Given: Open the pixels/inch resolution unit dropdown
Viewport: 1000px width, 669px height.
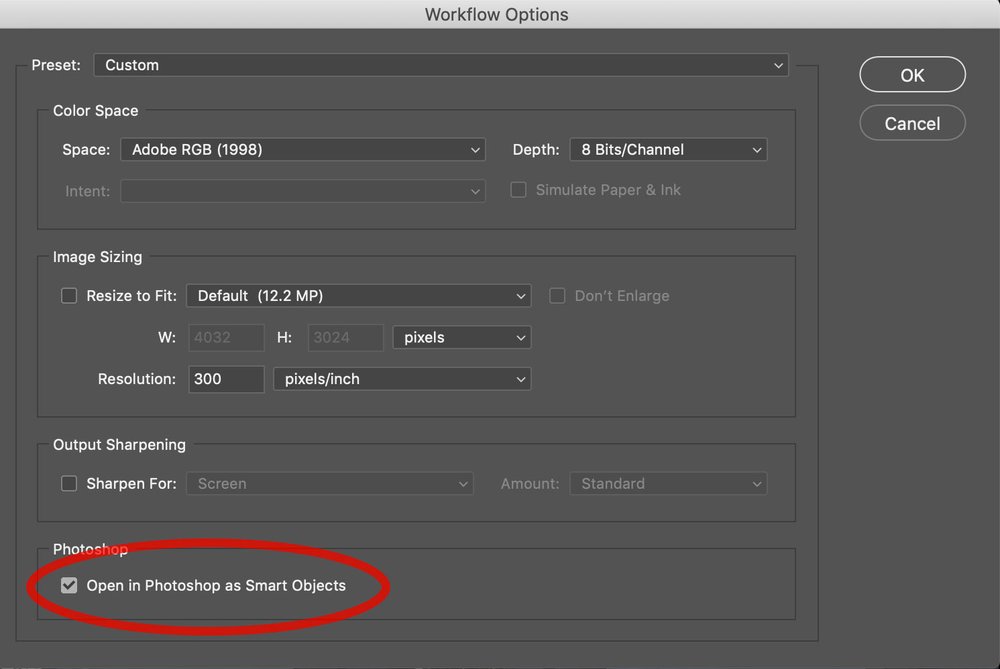Looking at the screenshot, I should click(x=401, y=379).
